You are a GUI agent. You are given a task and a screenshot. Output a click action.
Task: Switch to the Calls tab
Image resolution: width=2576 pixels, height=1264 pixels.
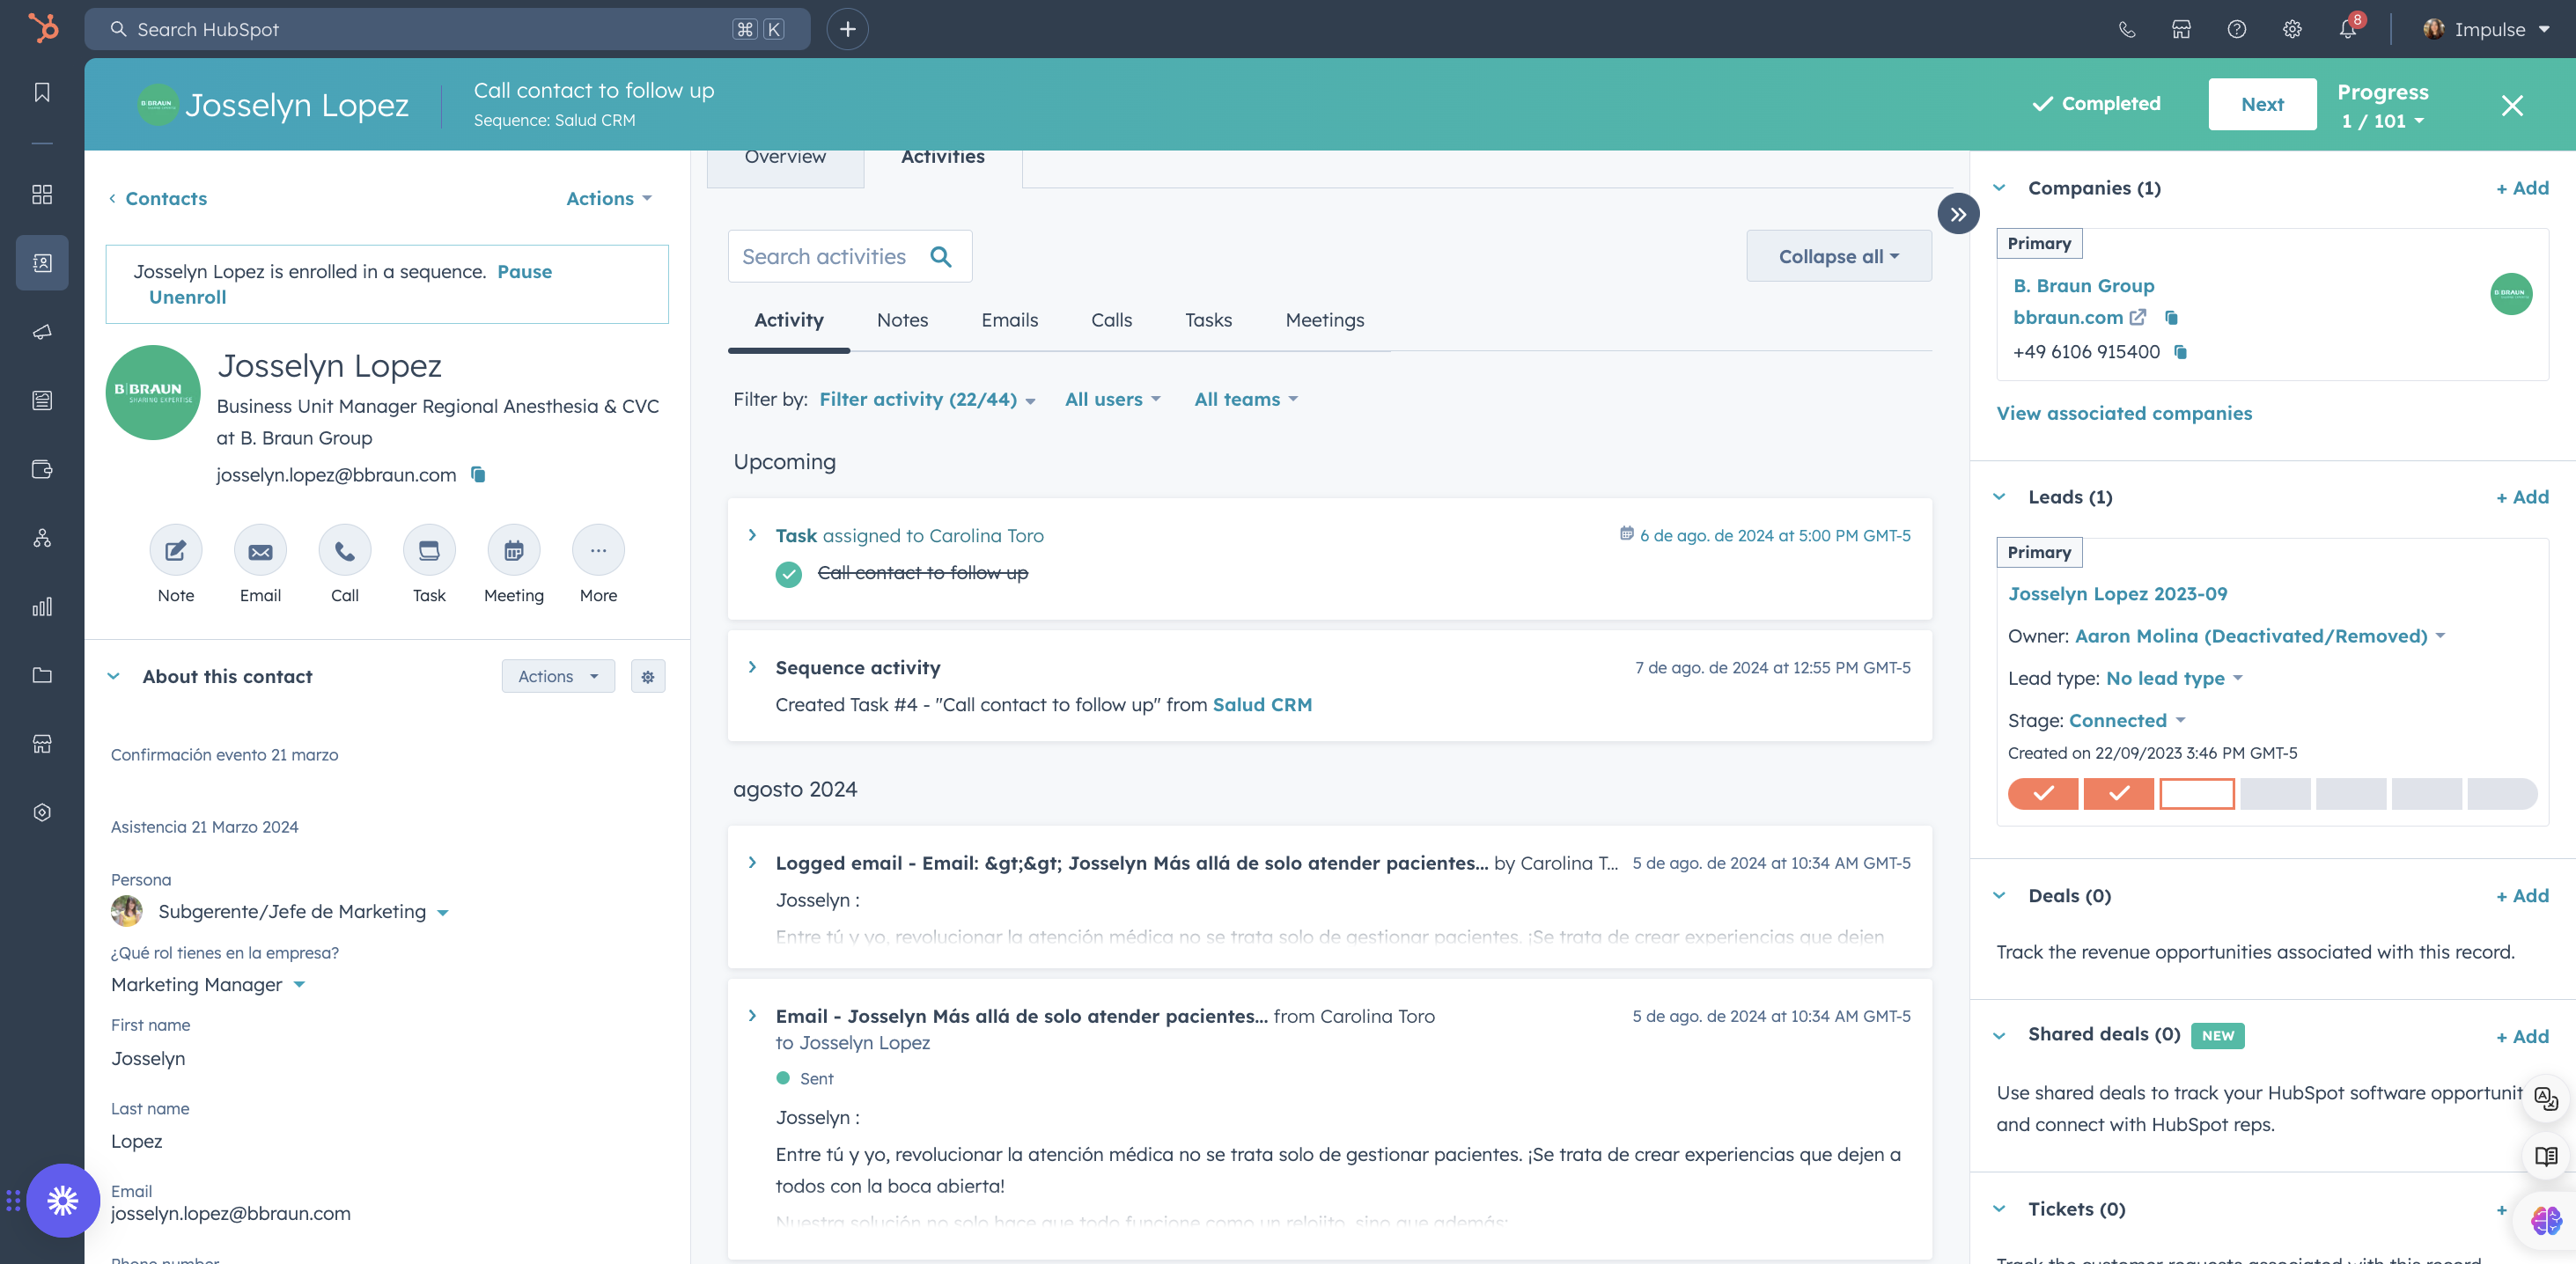(1111, 321)
